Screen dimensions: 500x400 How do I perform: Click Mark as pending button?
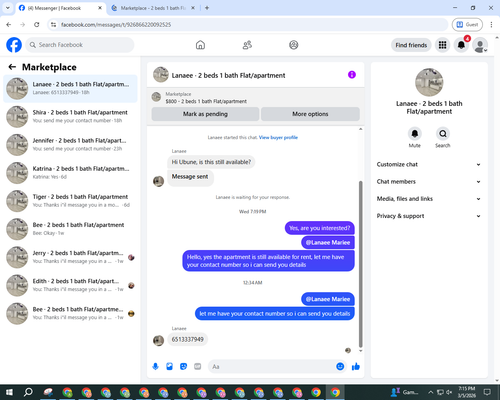pos(205,114)
